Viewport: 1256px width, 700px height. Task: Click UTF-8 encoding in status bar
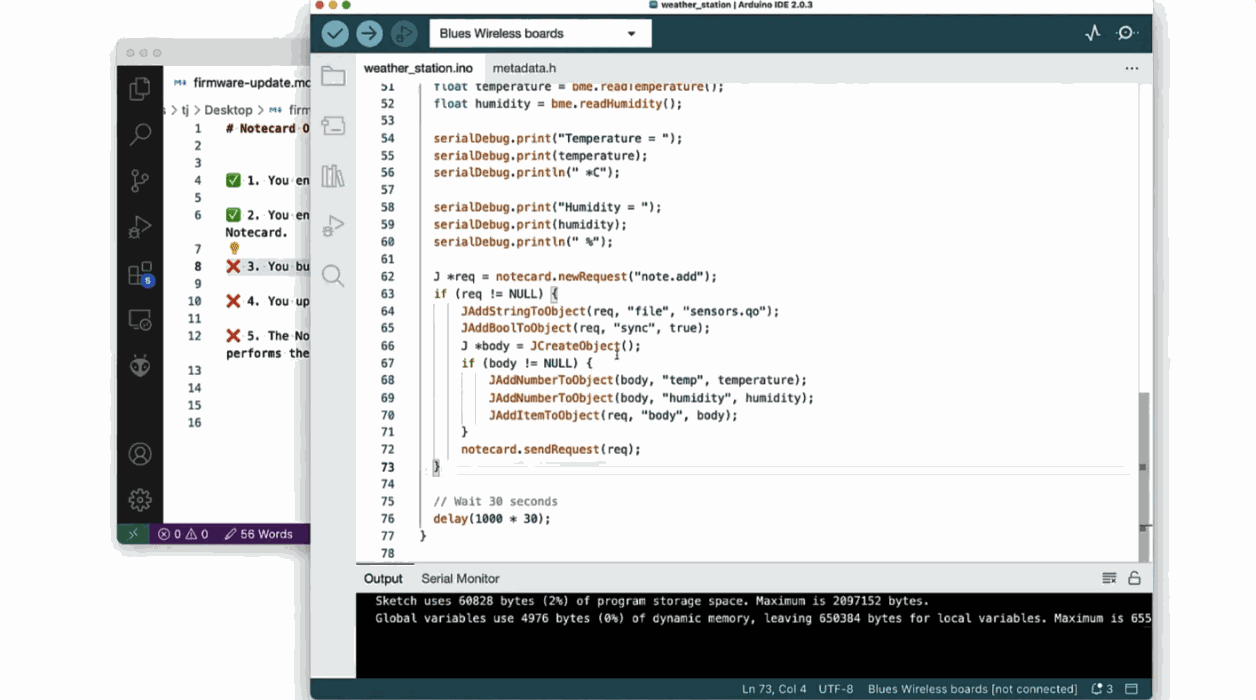(x=836, y=689)
